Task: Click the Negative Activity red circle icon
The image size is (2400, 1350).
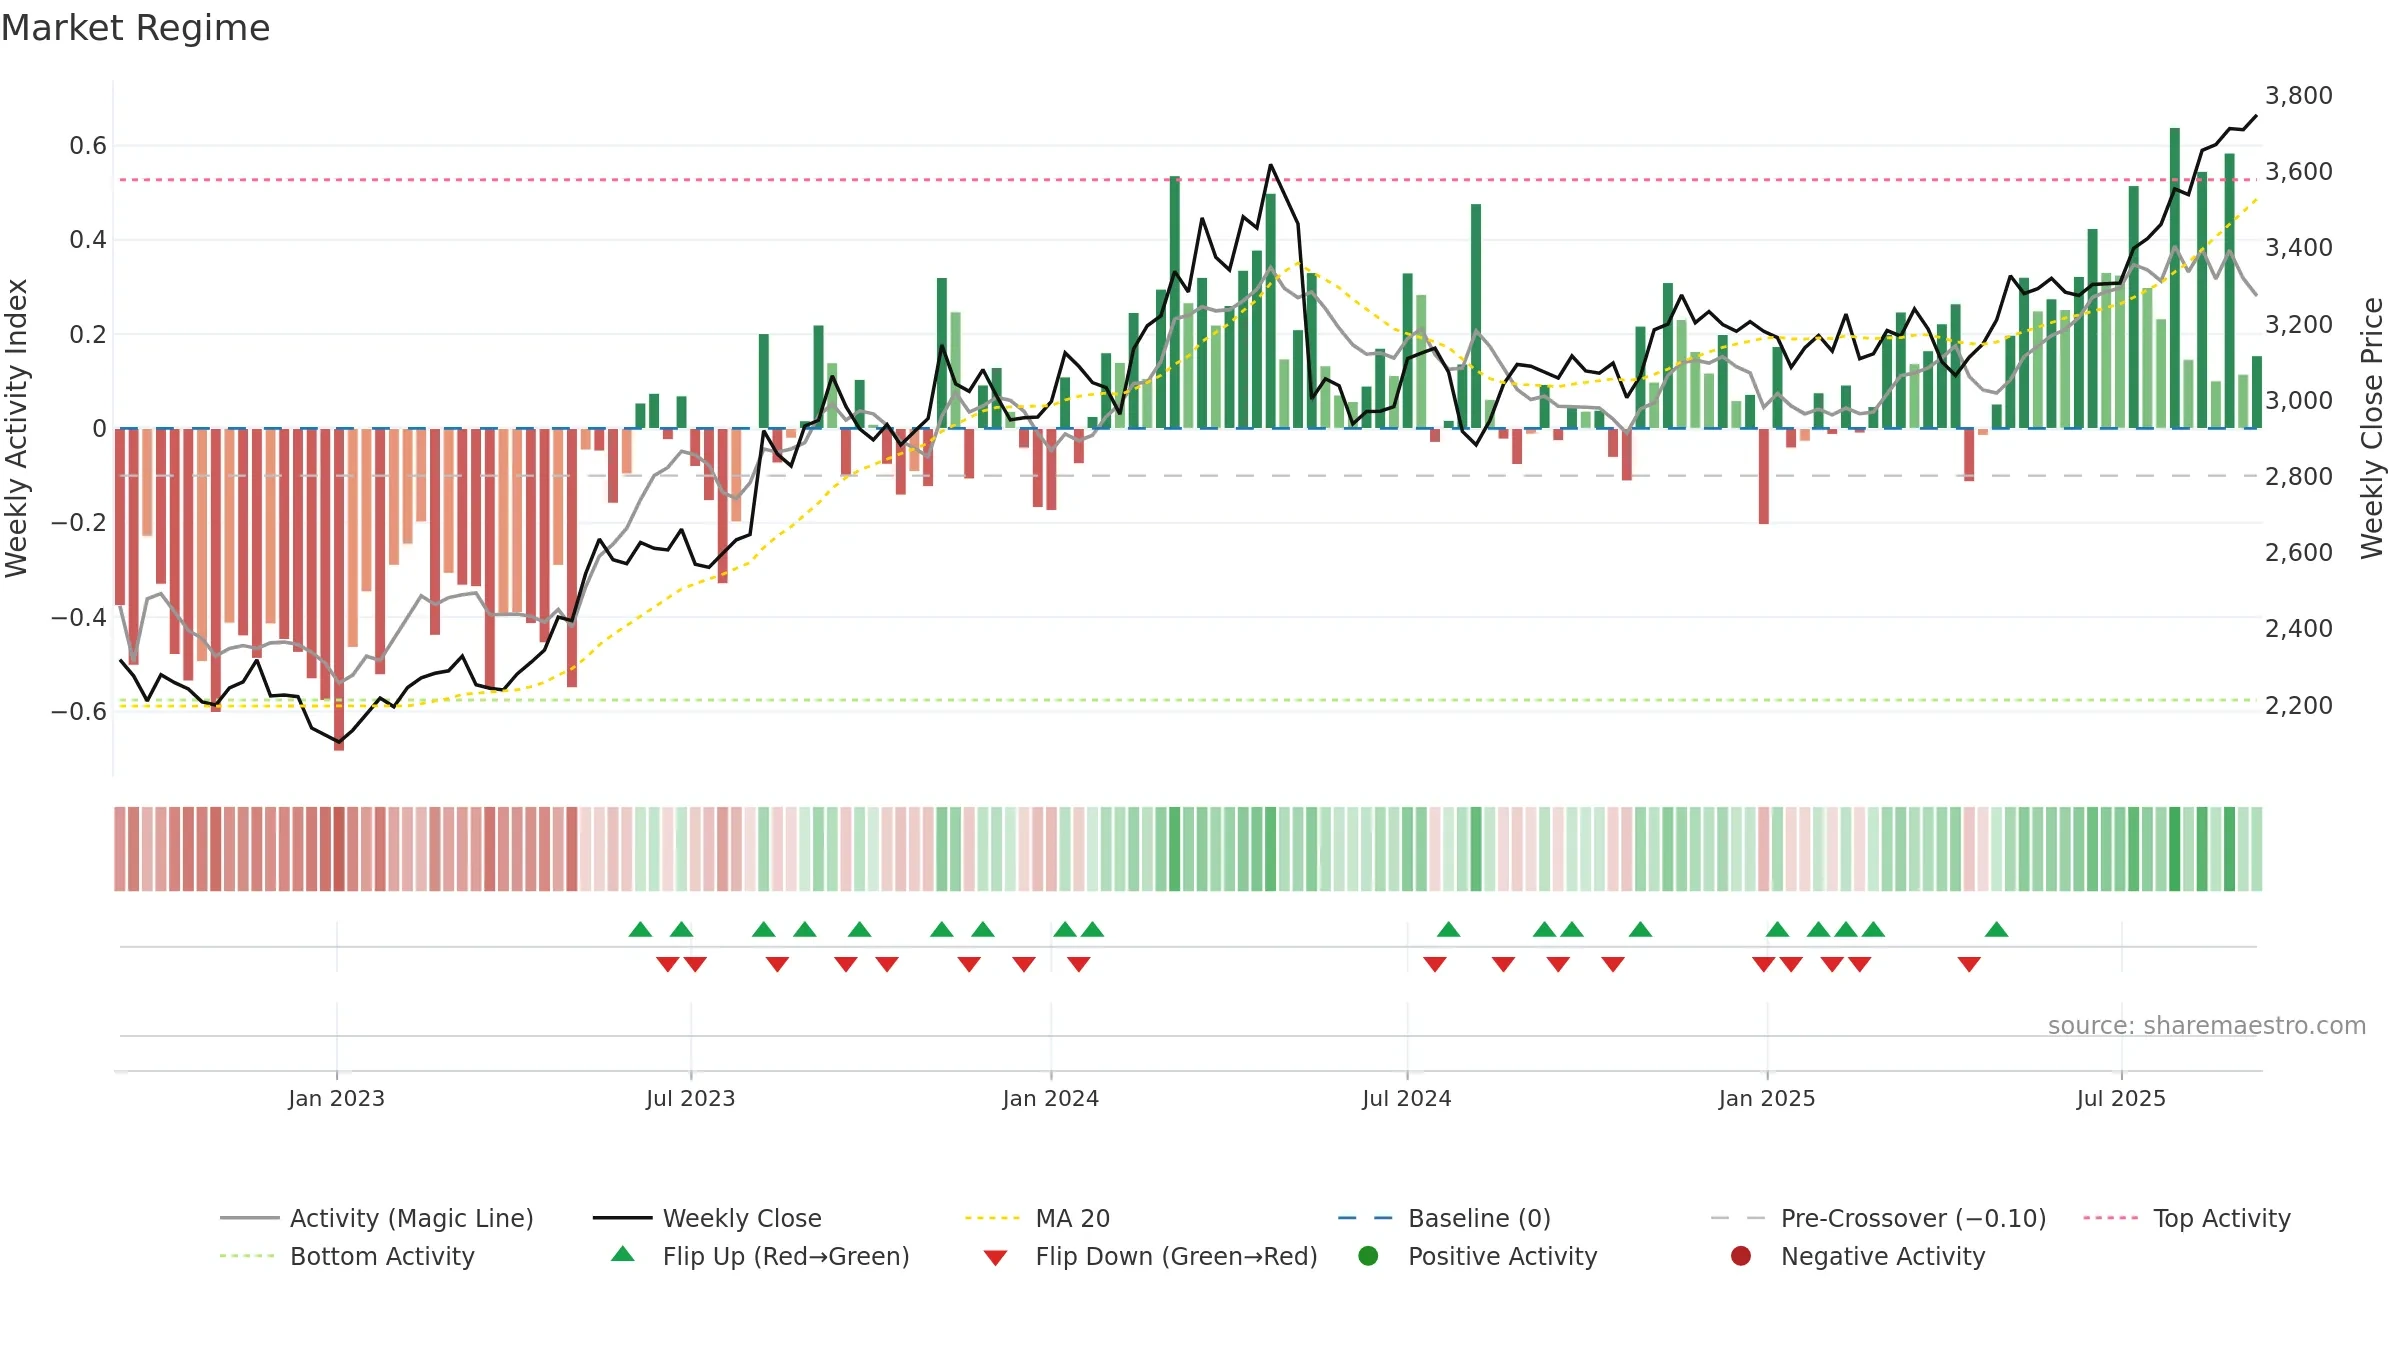Action: (1741, 1256)
